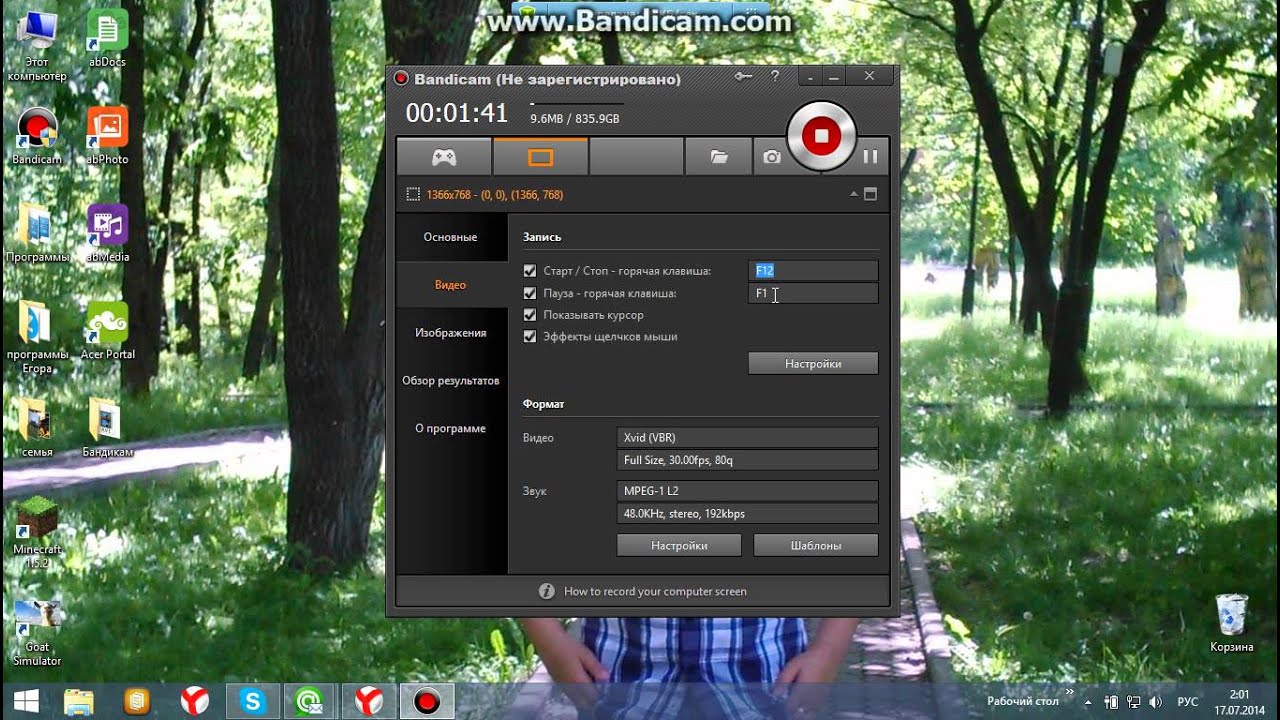
Task: Click the 9.6MB / 835.9GB size indicator
Action: click(574, 118)
